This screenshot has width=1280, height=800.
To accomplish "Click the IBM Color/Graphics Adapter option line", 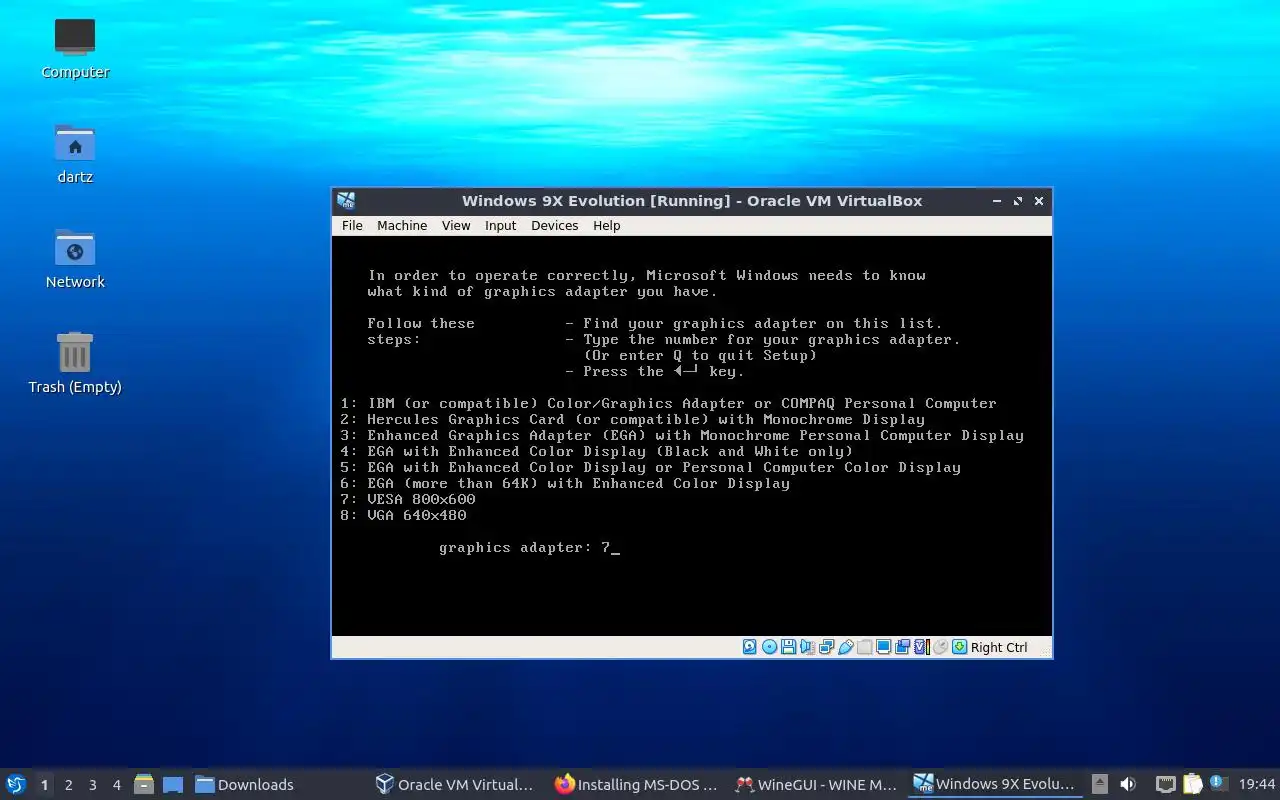I will pyautogui.click(x=668, y=403).
